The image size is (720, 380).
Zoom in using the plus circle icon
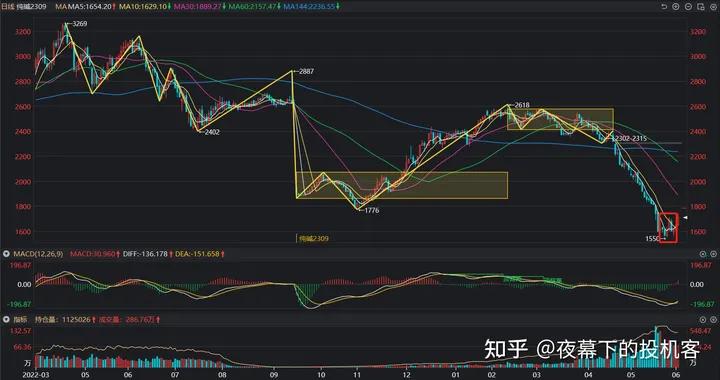click(675, 6)
